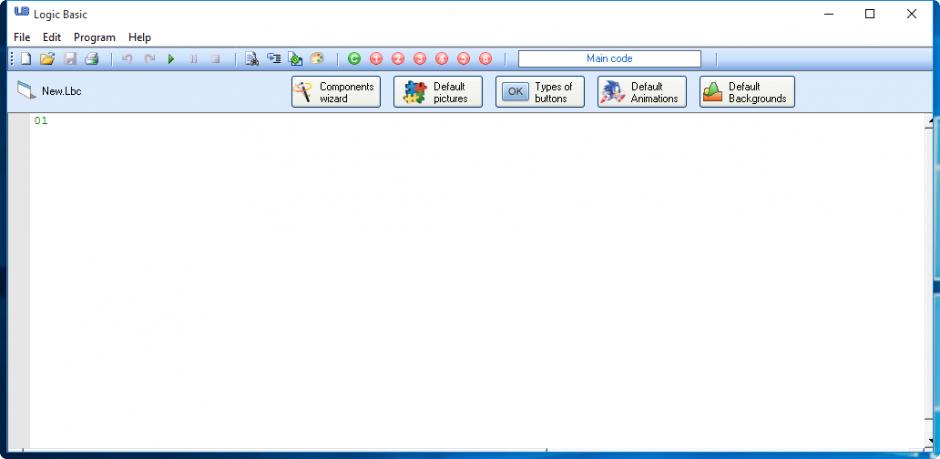Click the Main code field
The image size is (940, 459).
(x=609, y=59)
